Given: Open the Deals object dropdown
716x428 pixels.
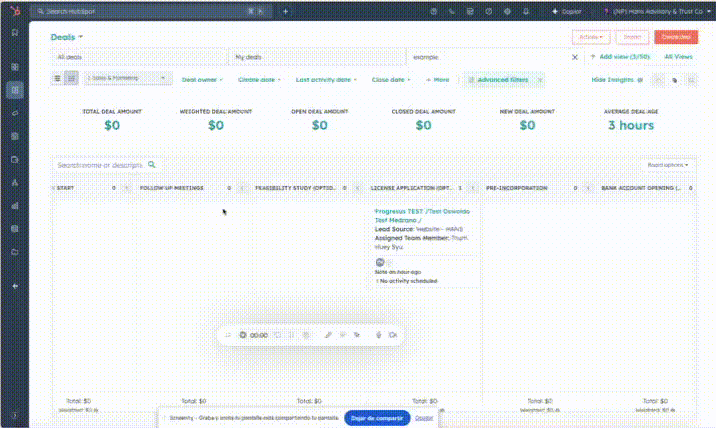Looking at the screenshot, I should 67,37.
